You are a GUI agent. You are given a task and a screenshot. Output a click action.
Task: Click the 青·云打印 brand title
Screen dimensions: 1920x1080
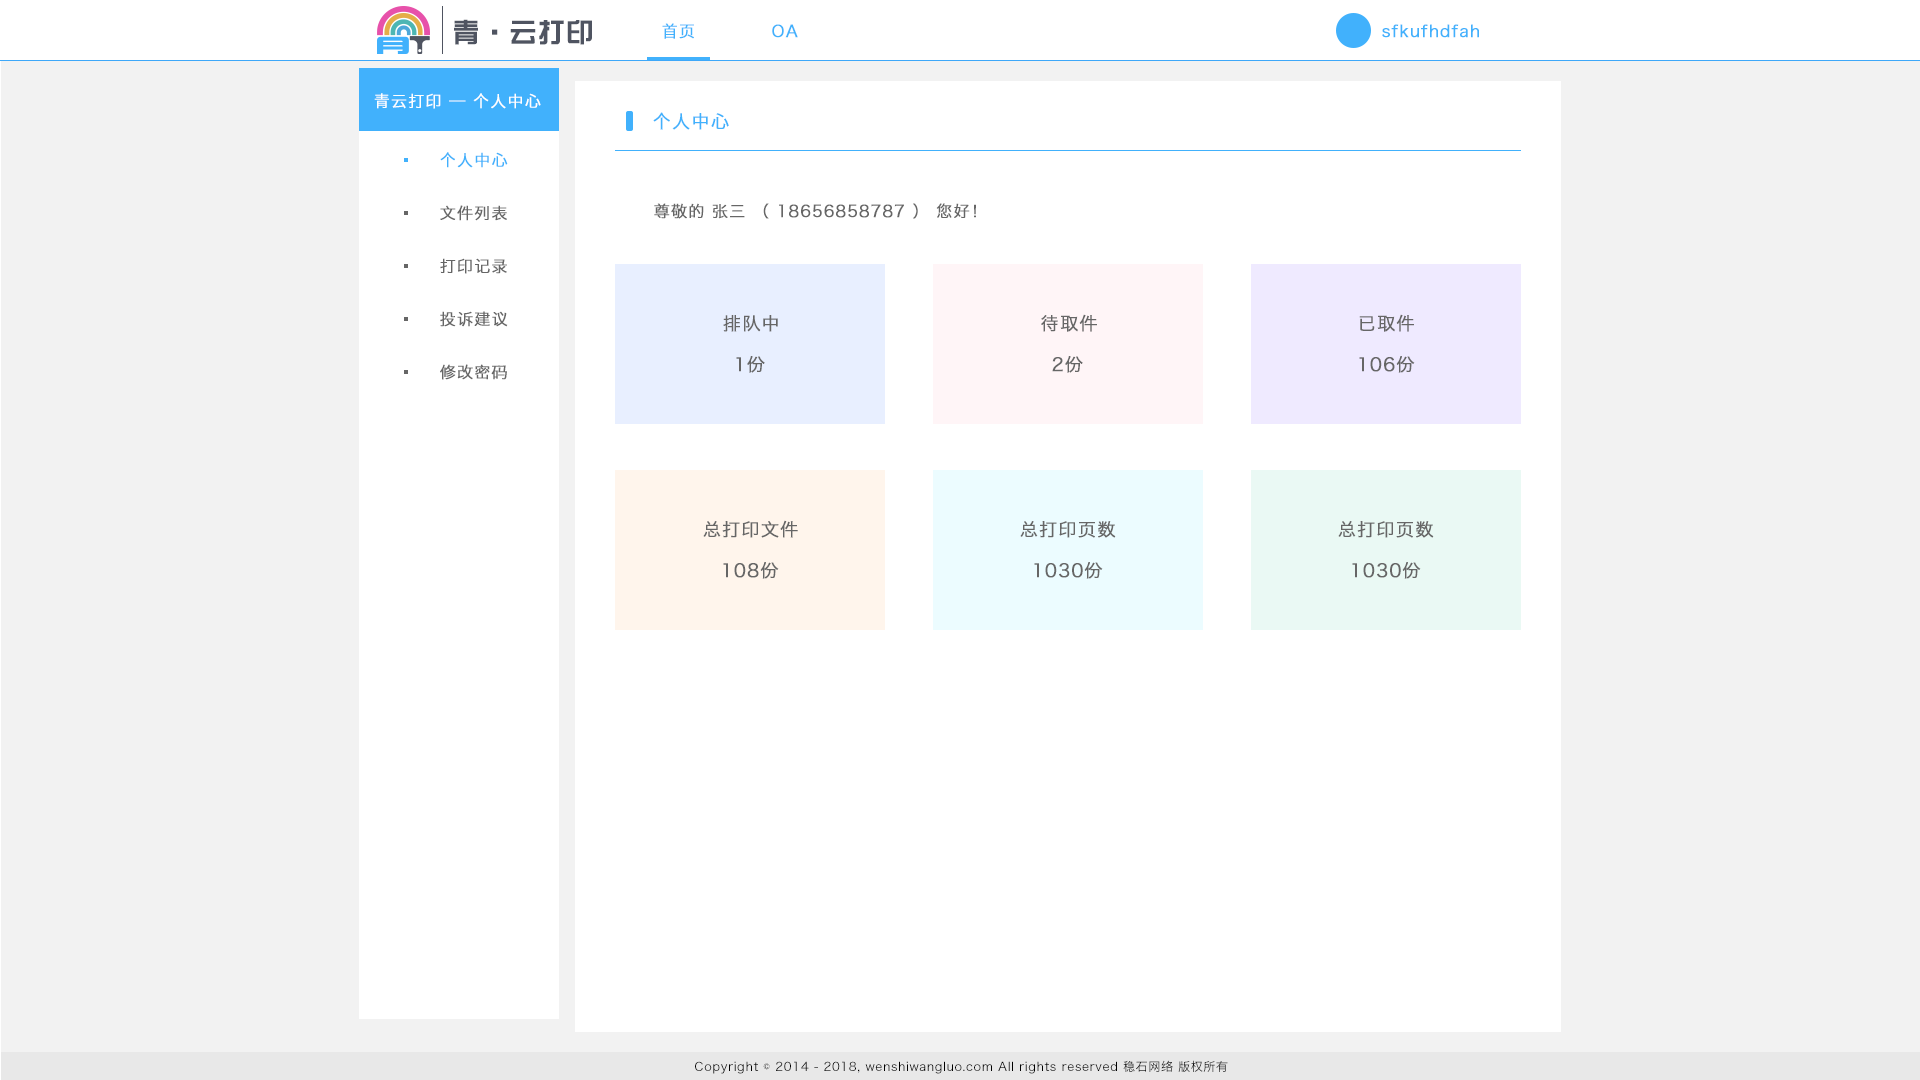[523, 32]
